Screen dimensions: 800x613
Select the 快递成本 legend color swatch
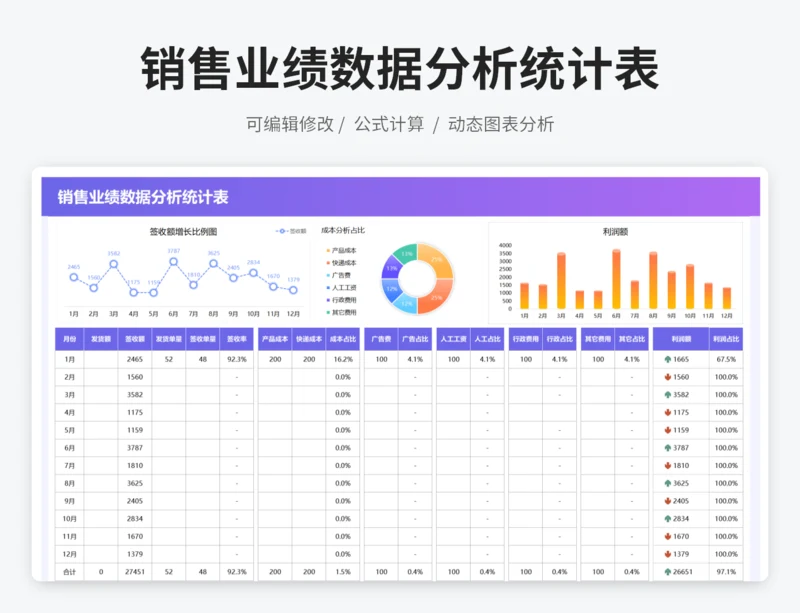tap(328, 263)
